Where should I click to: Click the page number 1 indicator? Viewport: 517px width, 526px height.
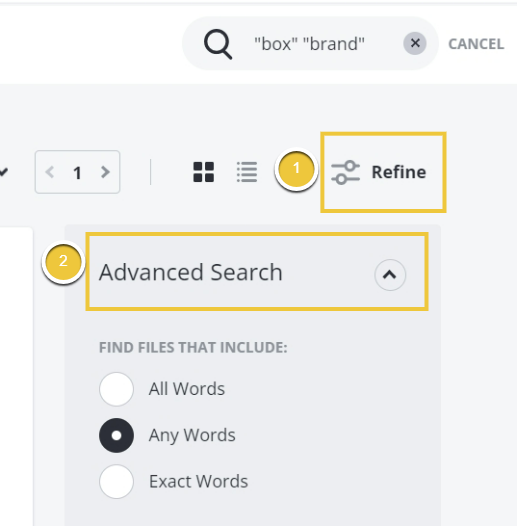(x=77, y=173)
